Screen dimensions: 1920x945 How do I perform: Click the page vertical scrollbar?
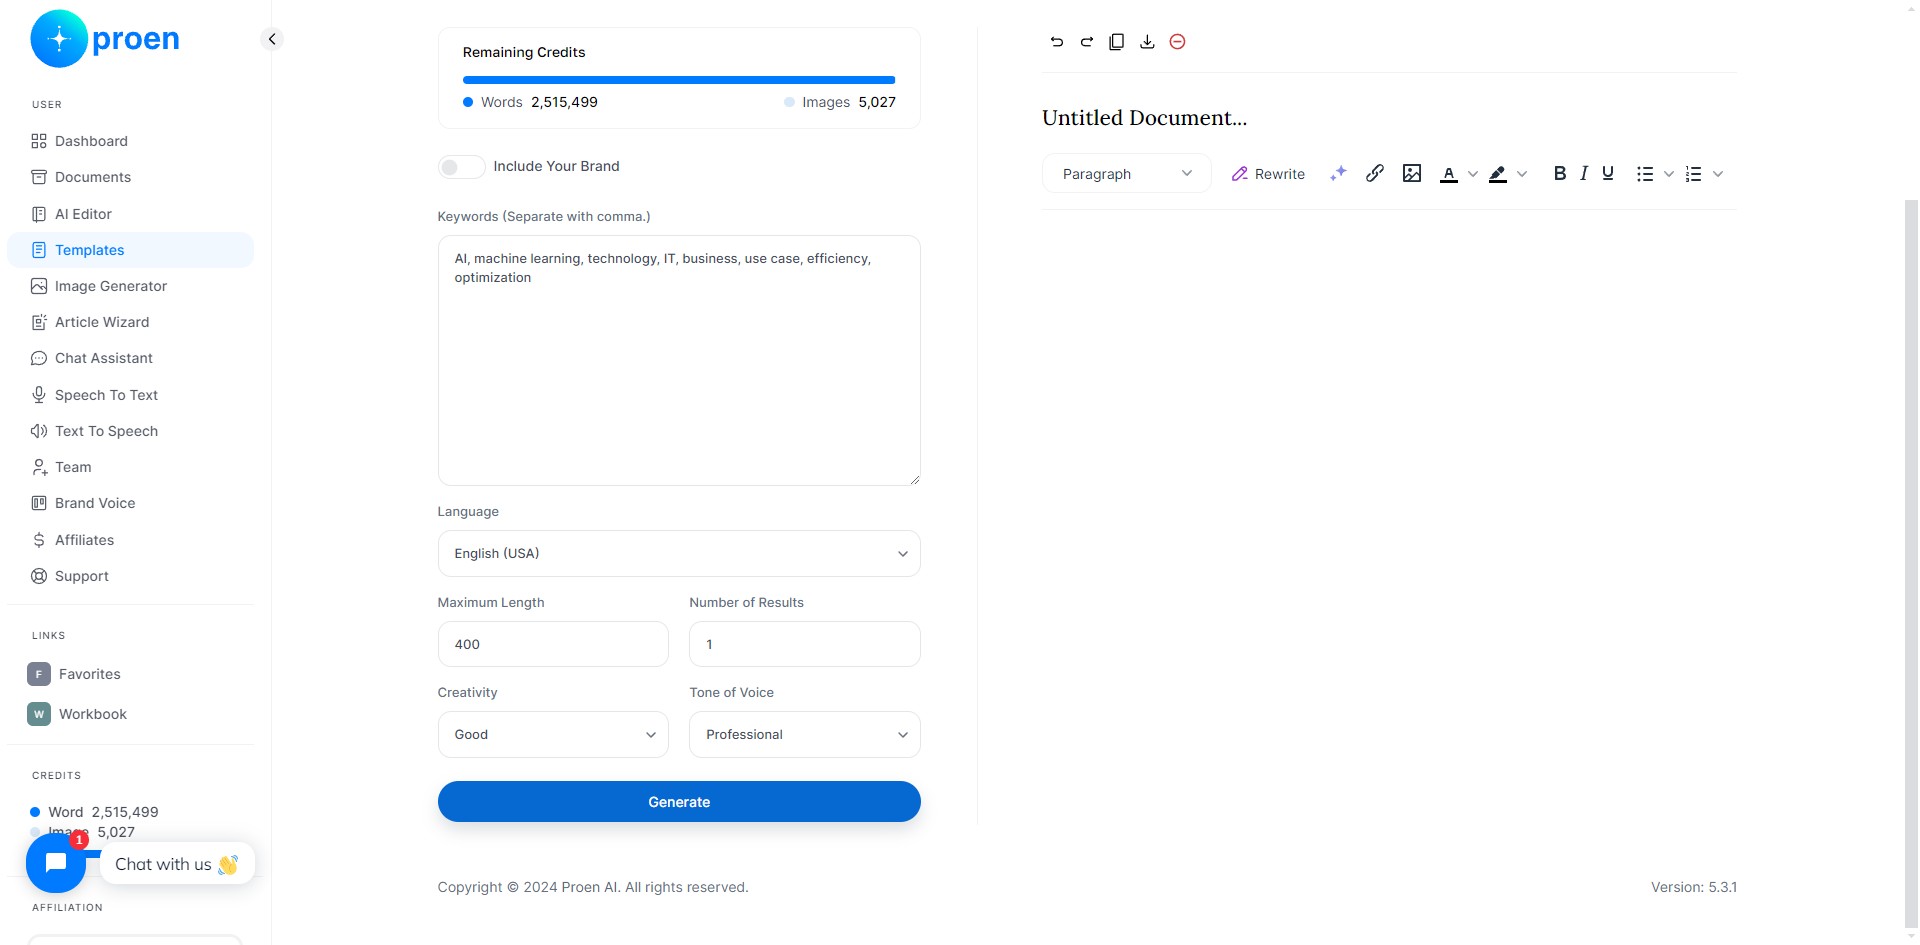pyautogui.click(x=1911, y=565)
